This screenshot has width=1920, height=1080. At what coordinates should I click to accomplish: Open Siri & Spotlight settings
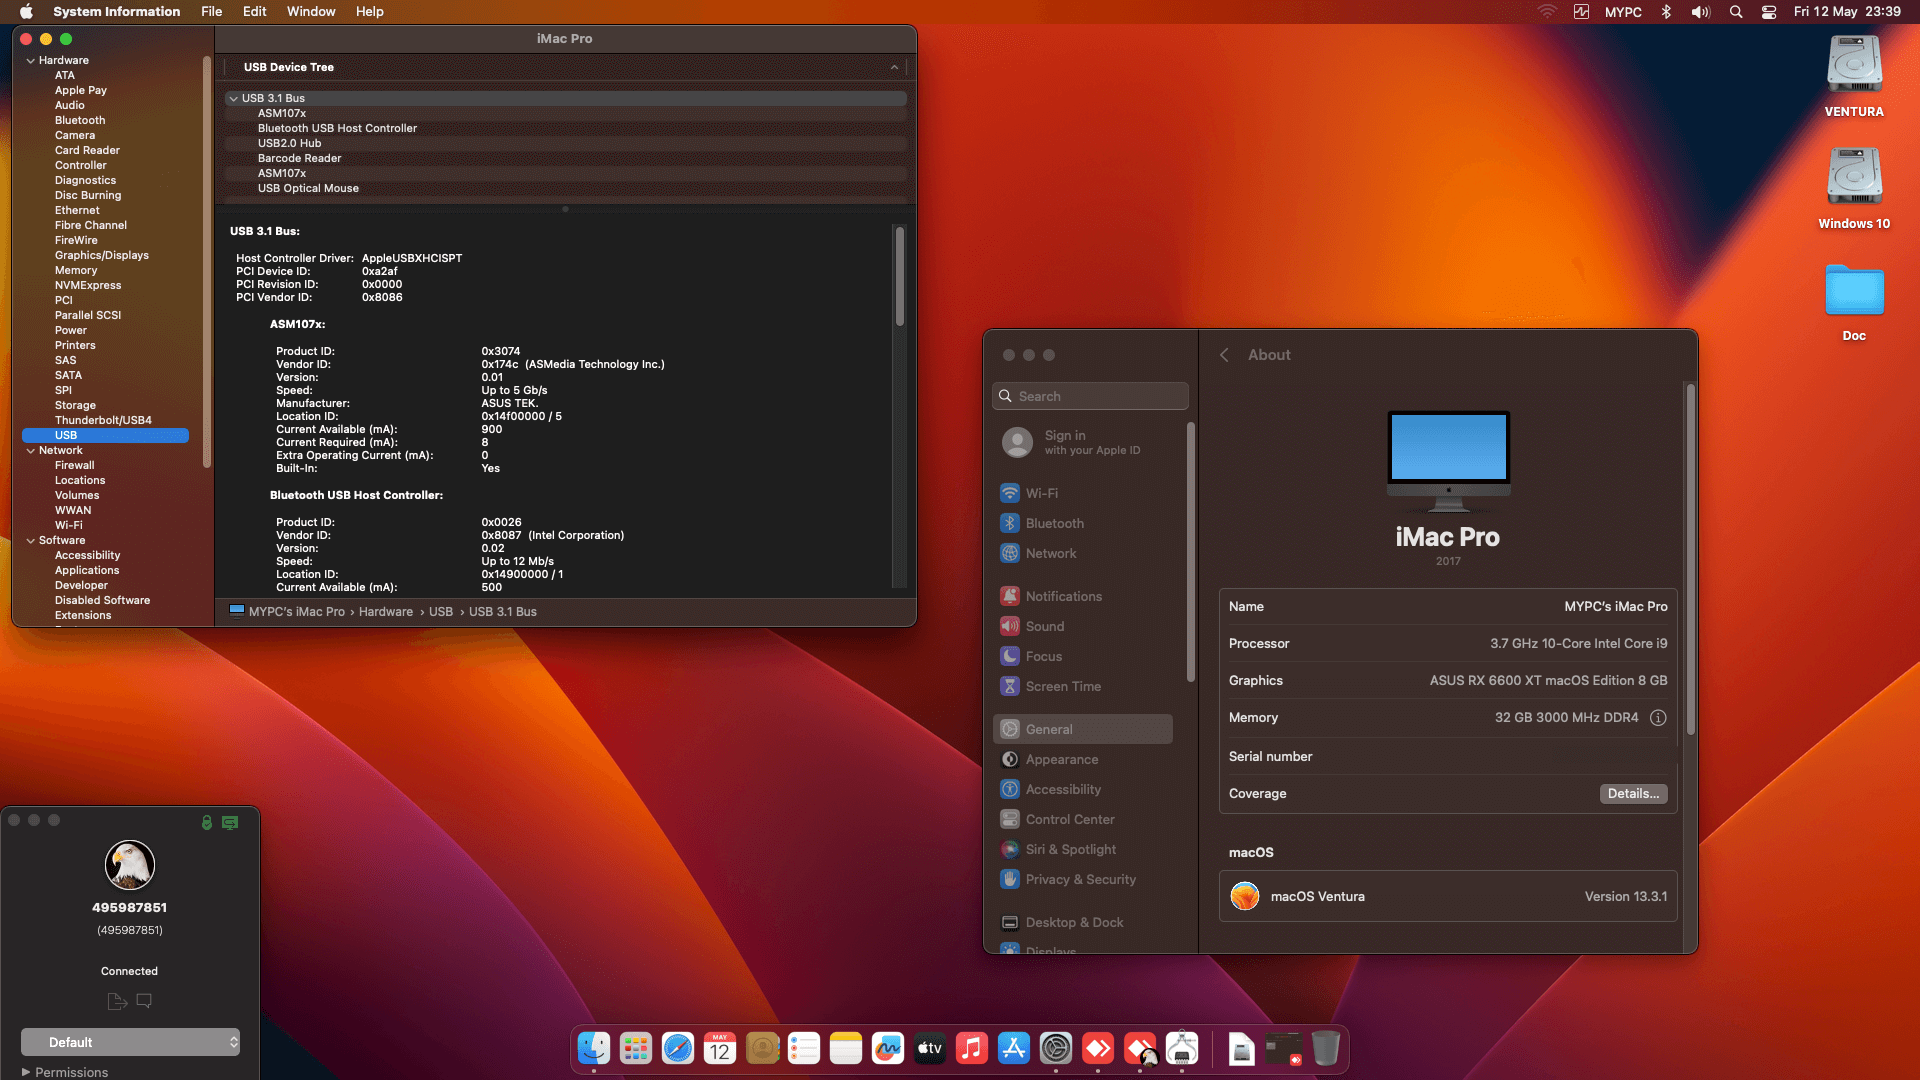tap(1083, 849)
